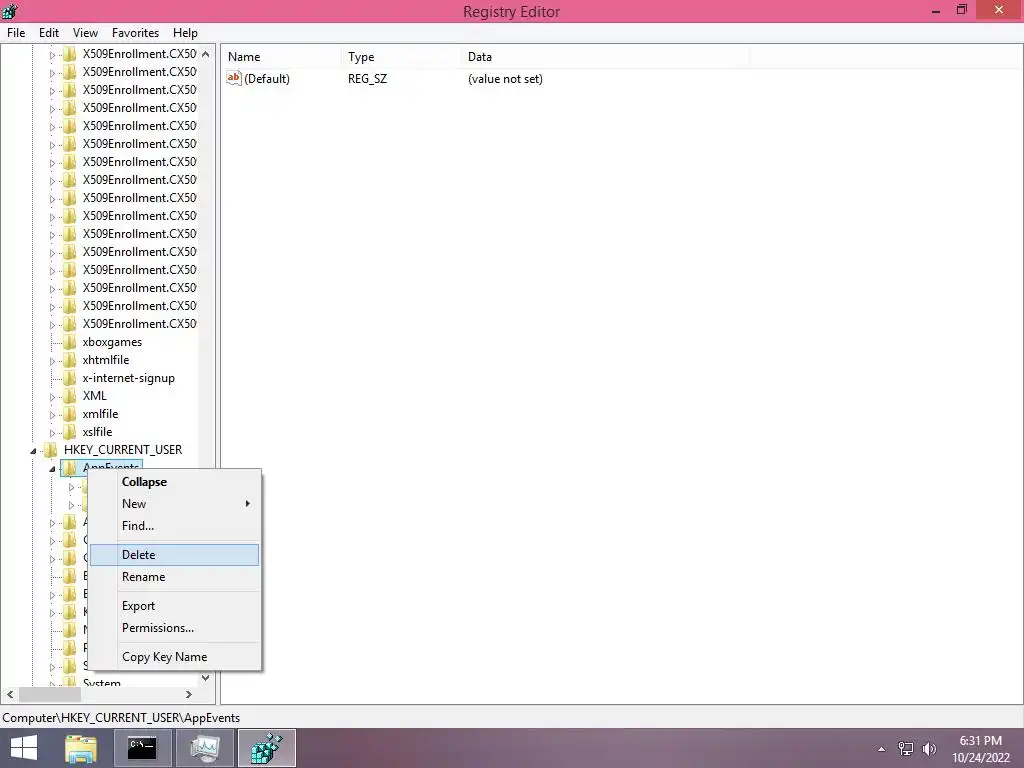1024x768 pixels.
Task: Open the Registry Editor title bar icon
Action: click(x=10, y=11)
